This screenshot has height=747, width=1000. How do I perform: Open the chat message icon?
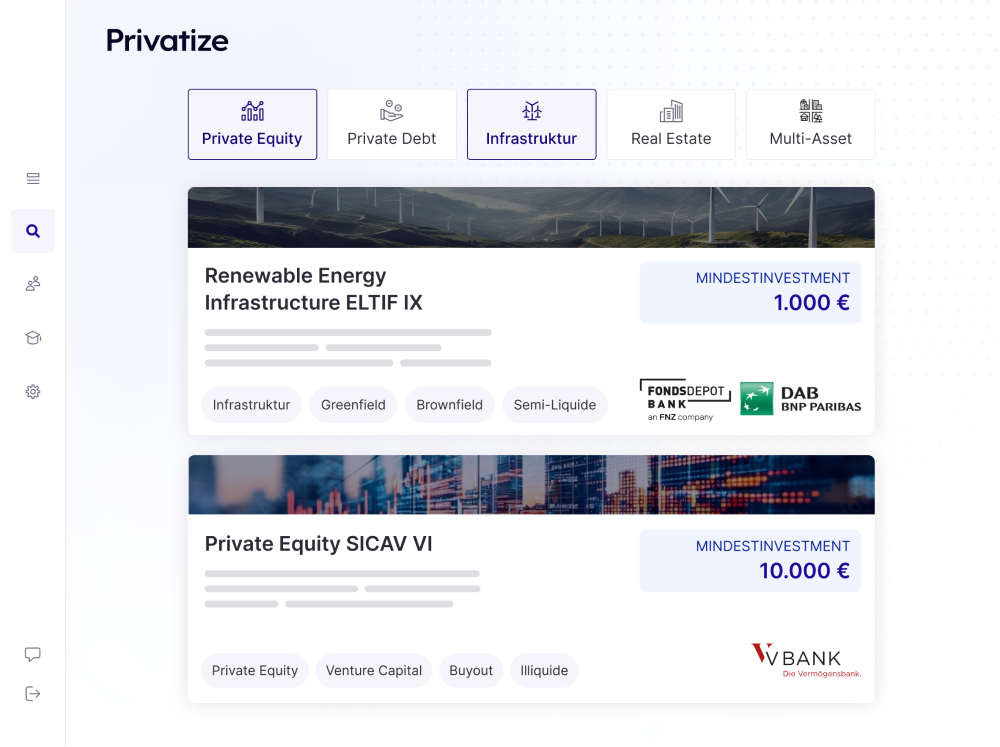[33, 654]
